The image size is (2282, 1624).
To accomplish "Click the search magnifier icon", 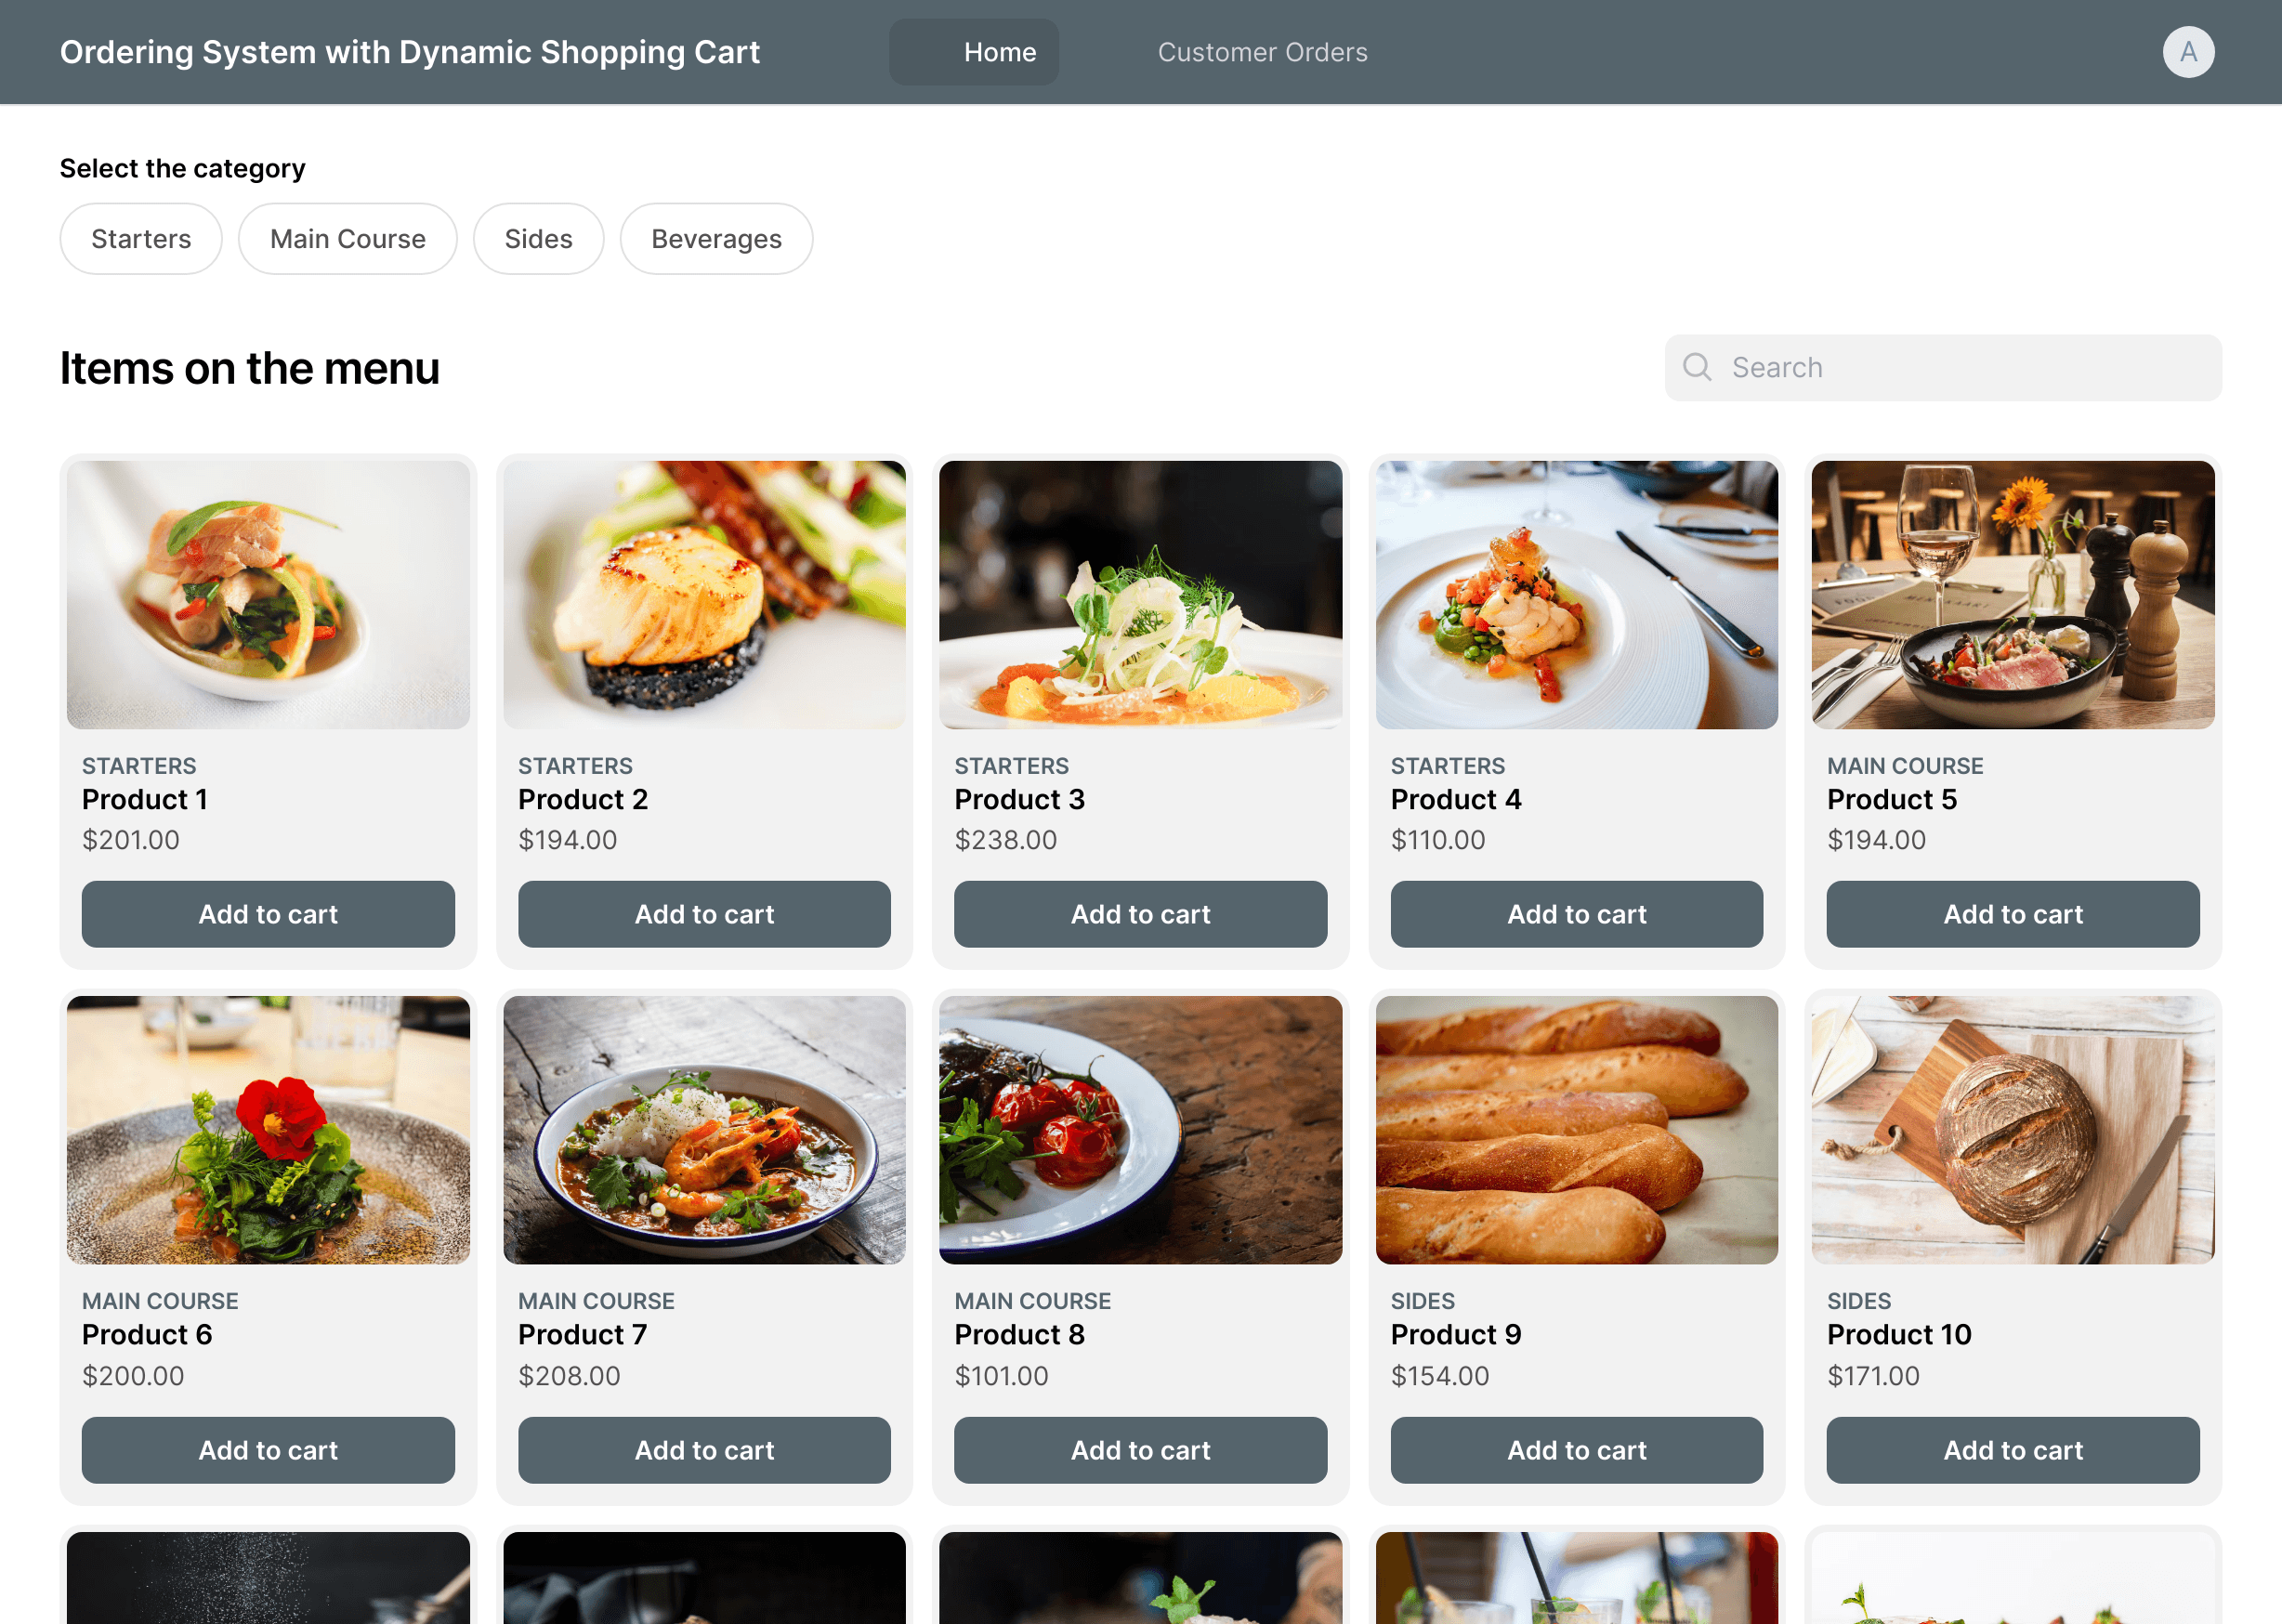I will tap(1697, 367).
